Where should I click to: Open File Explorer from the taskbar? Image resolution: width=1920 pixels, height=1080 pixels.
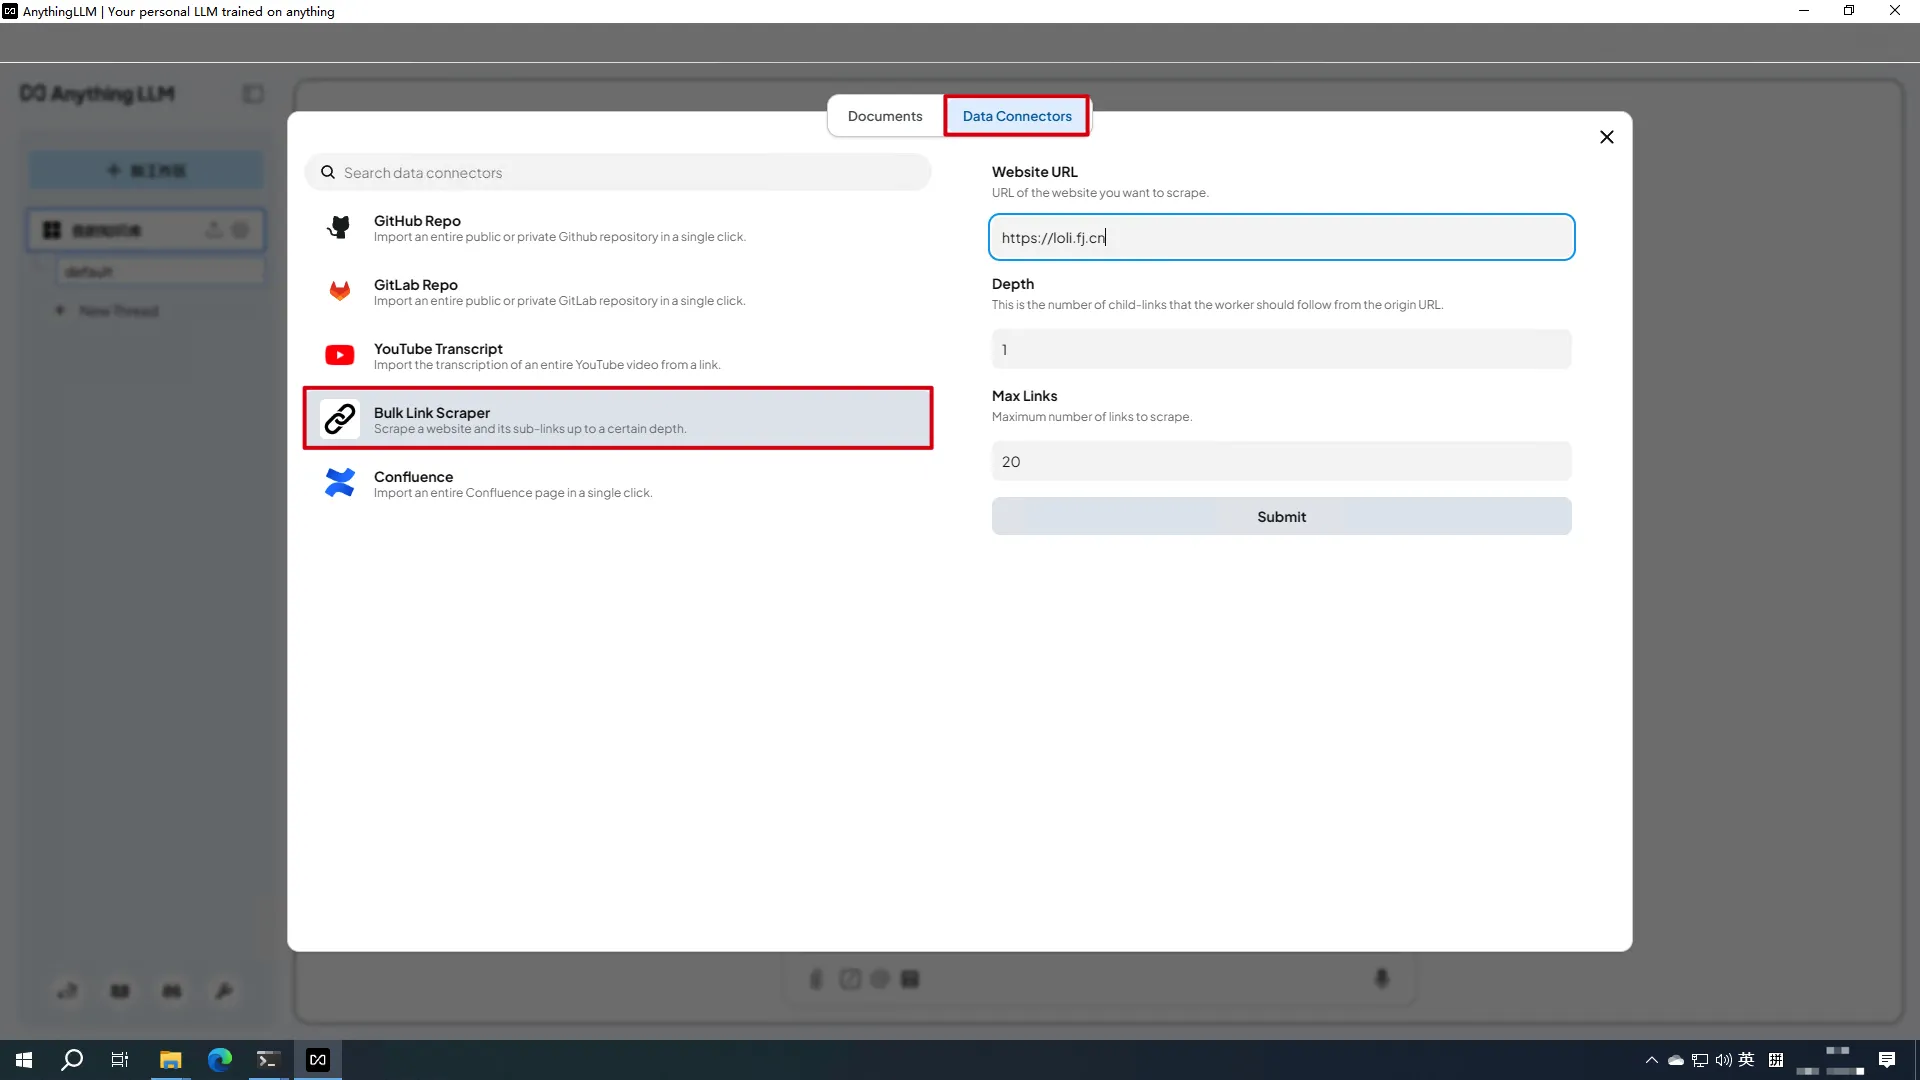click(x=170, y=1060)
